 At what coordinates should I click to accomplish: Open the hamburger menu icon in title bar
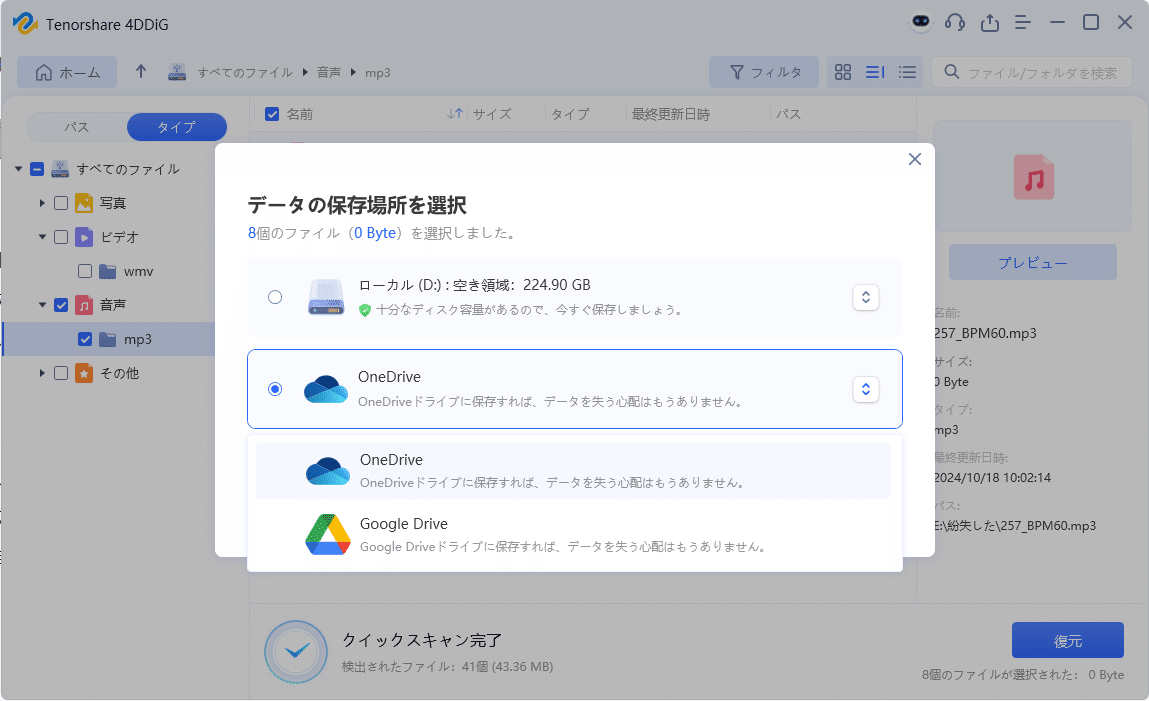click(x=1023, y=23)
